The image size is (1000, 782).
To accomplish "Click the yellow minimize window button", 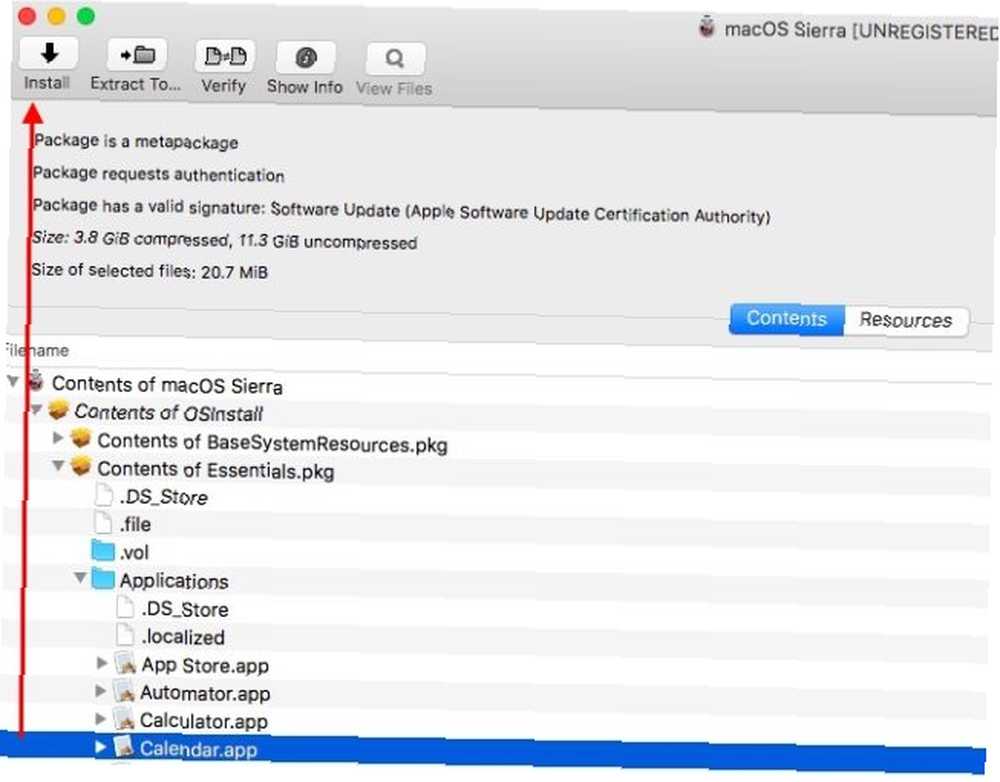I will pyautogui.click(x=56, y=15).
